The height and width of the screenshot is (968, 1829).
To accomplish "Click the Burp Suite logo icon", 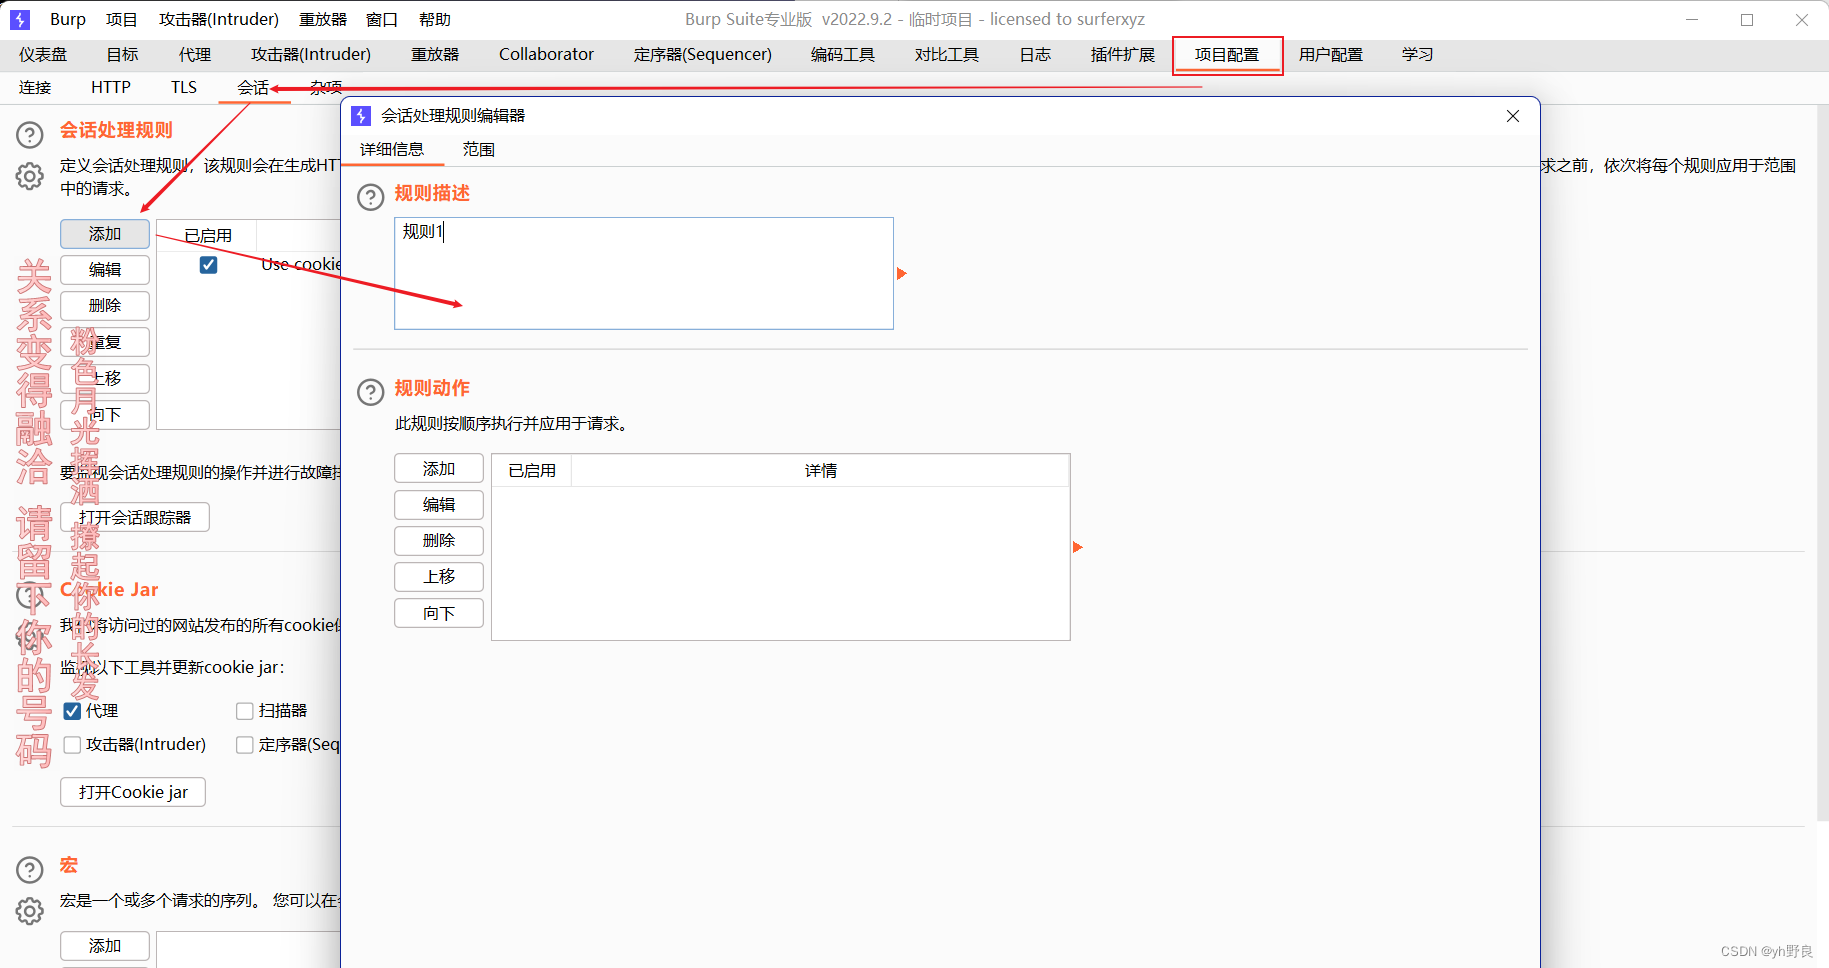I will point(19,19).
